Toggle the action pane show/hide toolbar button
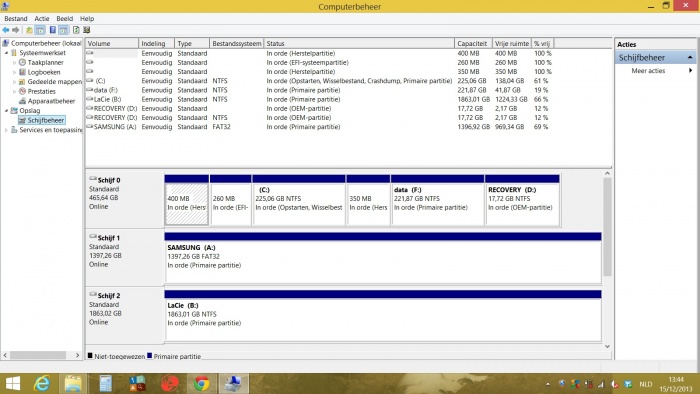The height and width of the screenshot is (394, 700). coord(64,30)
